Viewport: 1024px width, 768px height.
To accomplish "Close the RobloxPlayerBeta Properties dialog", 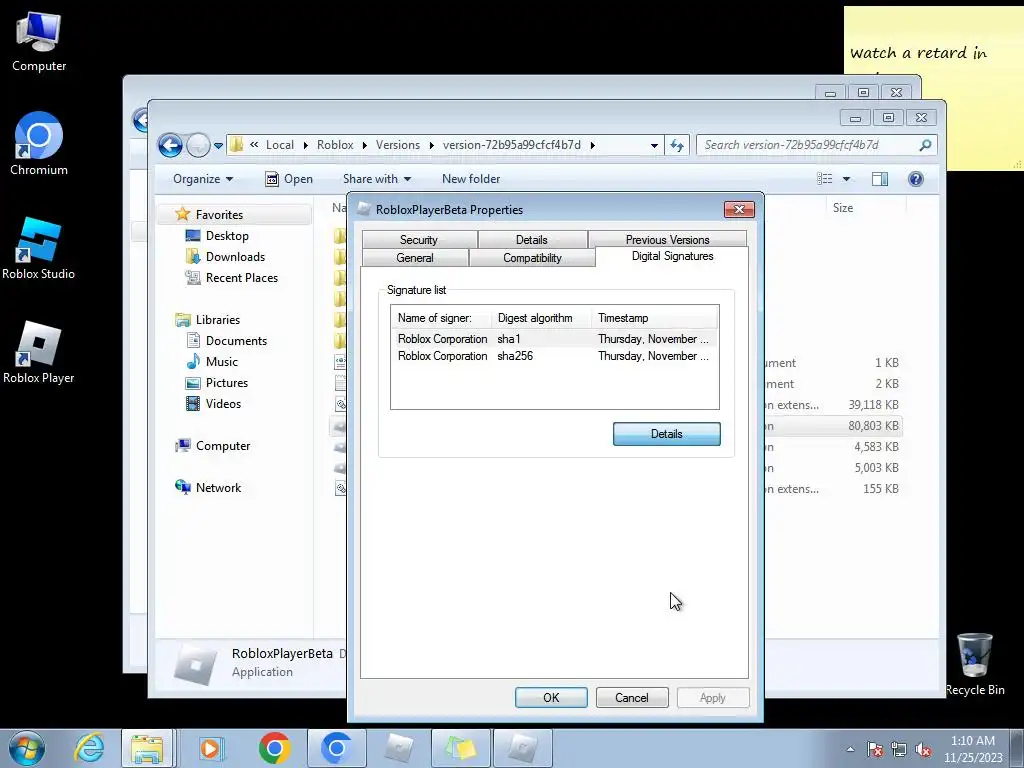I will [739, 209].
